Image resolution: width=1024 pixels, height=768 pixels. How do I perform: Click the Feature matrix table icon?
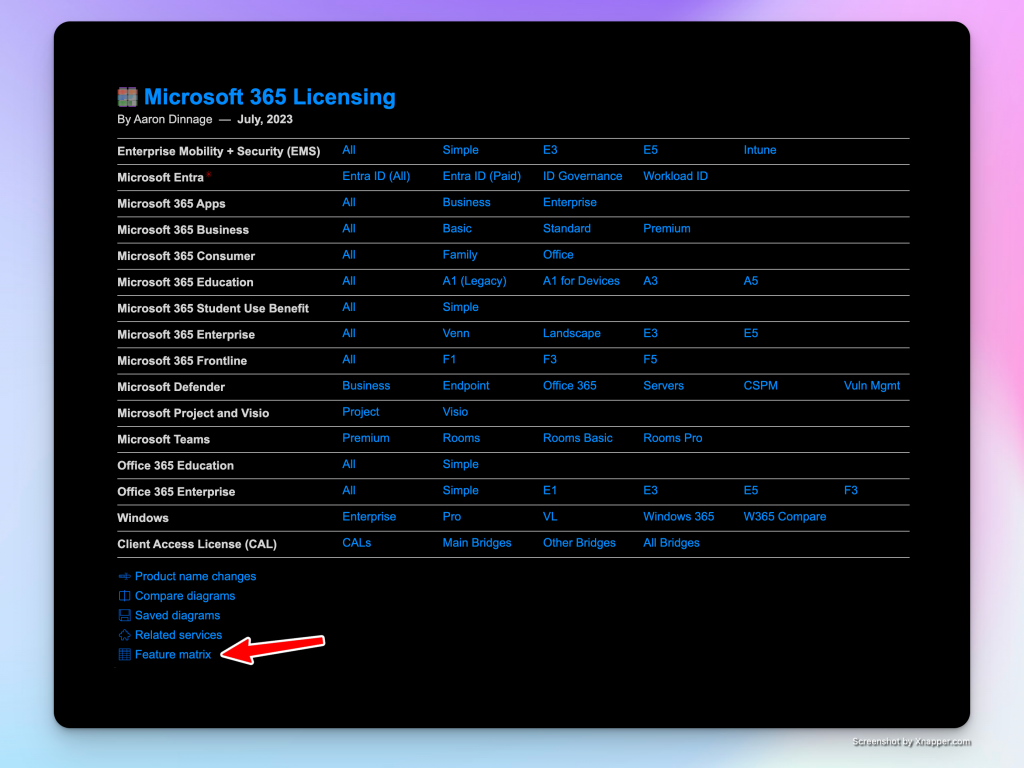(125, 655)
